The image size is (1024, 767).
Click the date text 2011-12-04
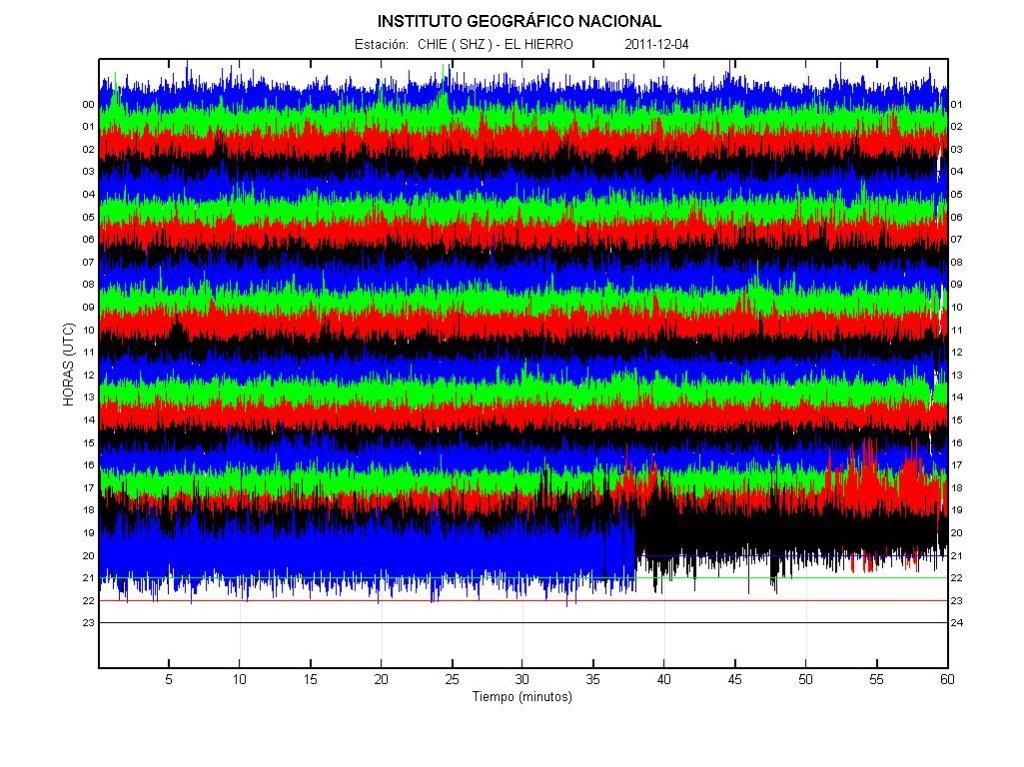click(x=656, y=45)
